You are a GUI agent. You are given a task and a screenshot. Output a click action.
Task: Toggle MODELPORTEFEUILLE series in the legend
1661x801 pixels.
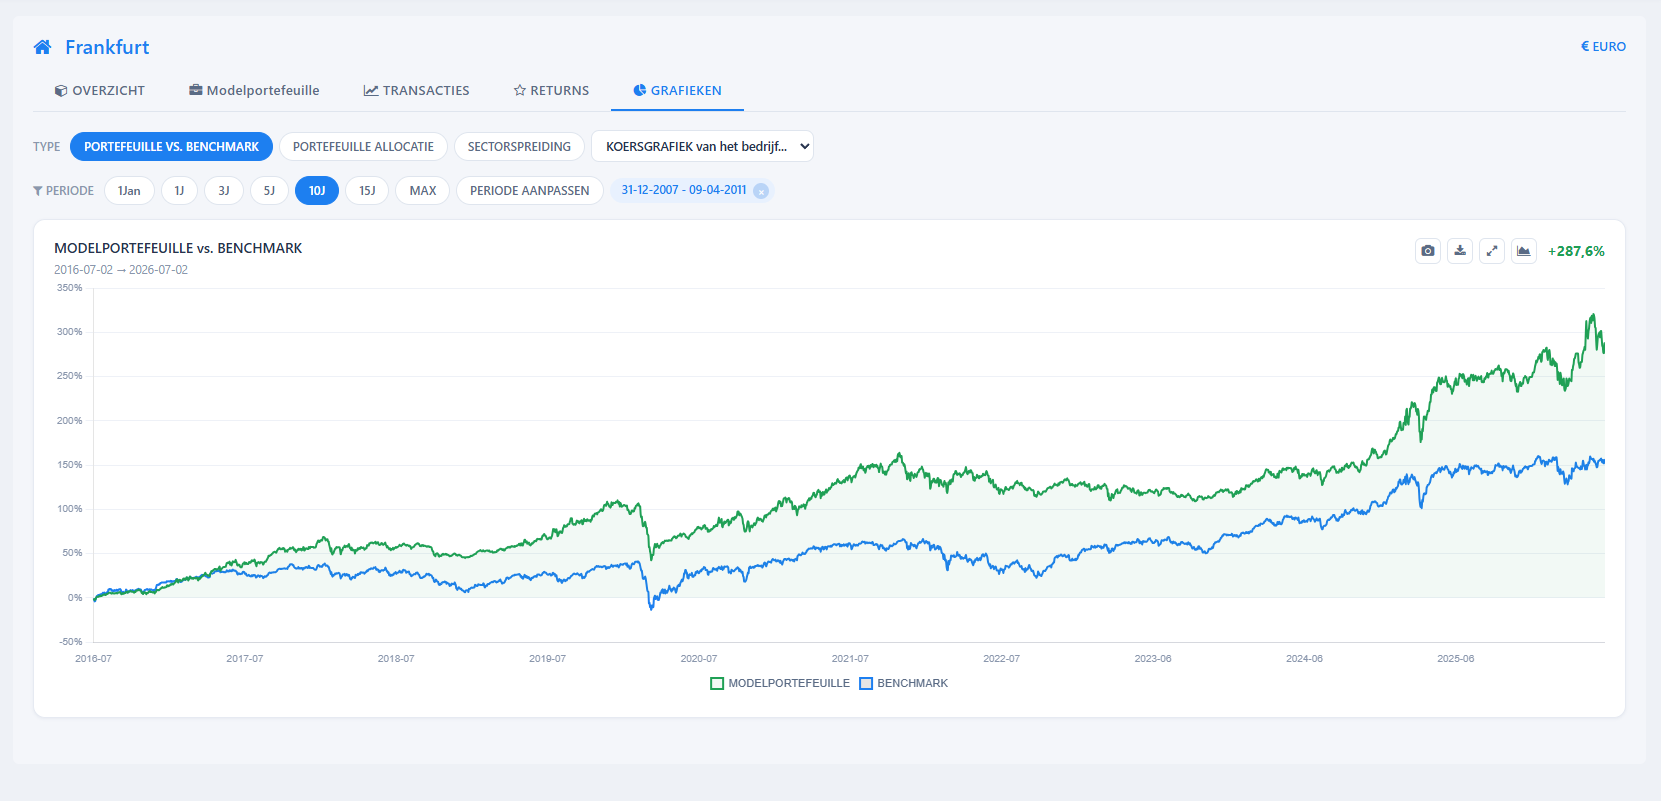tap(780, 683)
